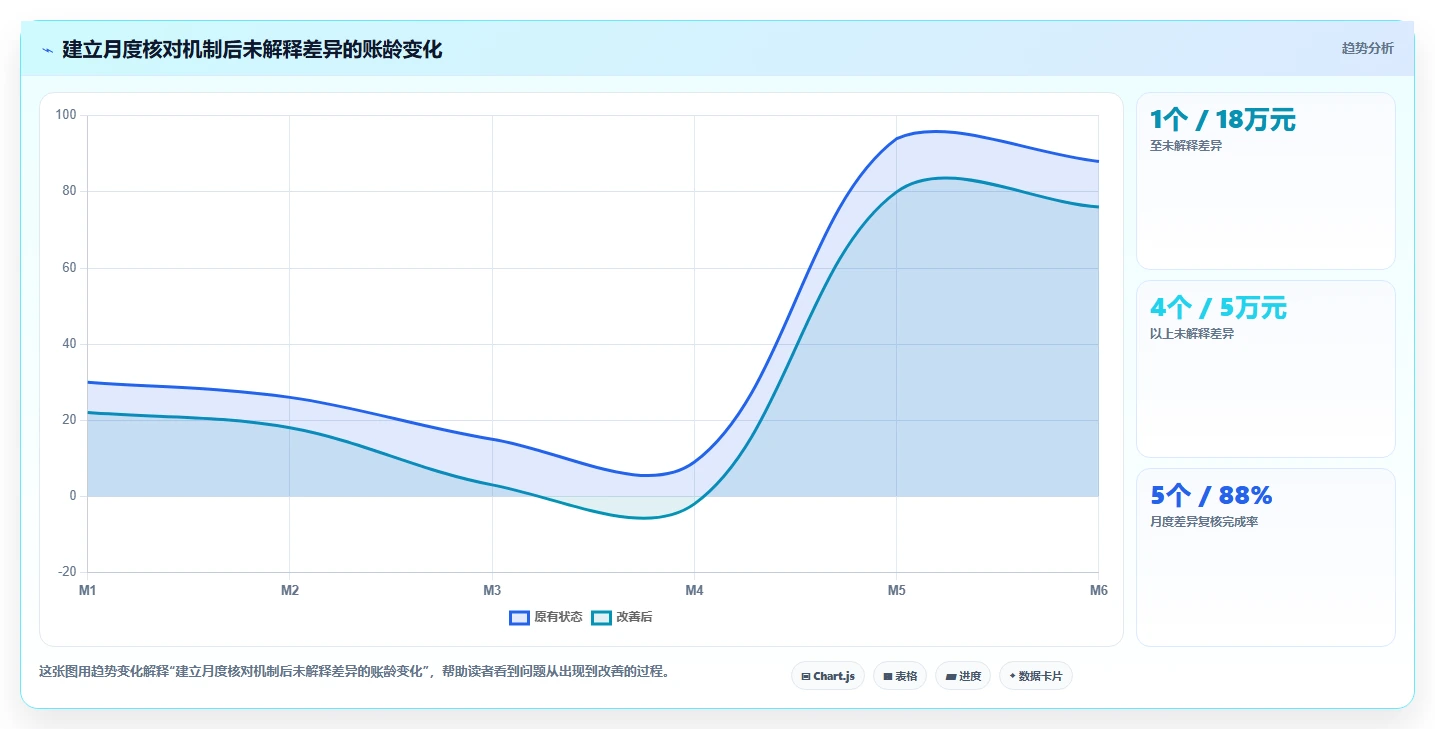Click the 表格 chip icon
1435x729 pixels.
pos(887,677)
